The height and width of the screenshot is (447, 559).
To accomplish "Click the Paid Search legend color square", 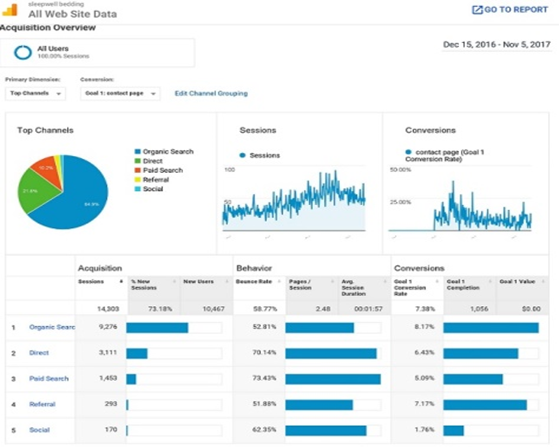I will coord(138,170).
